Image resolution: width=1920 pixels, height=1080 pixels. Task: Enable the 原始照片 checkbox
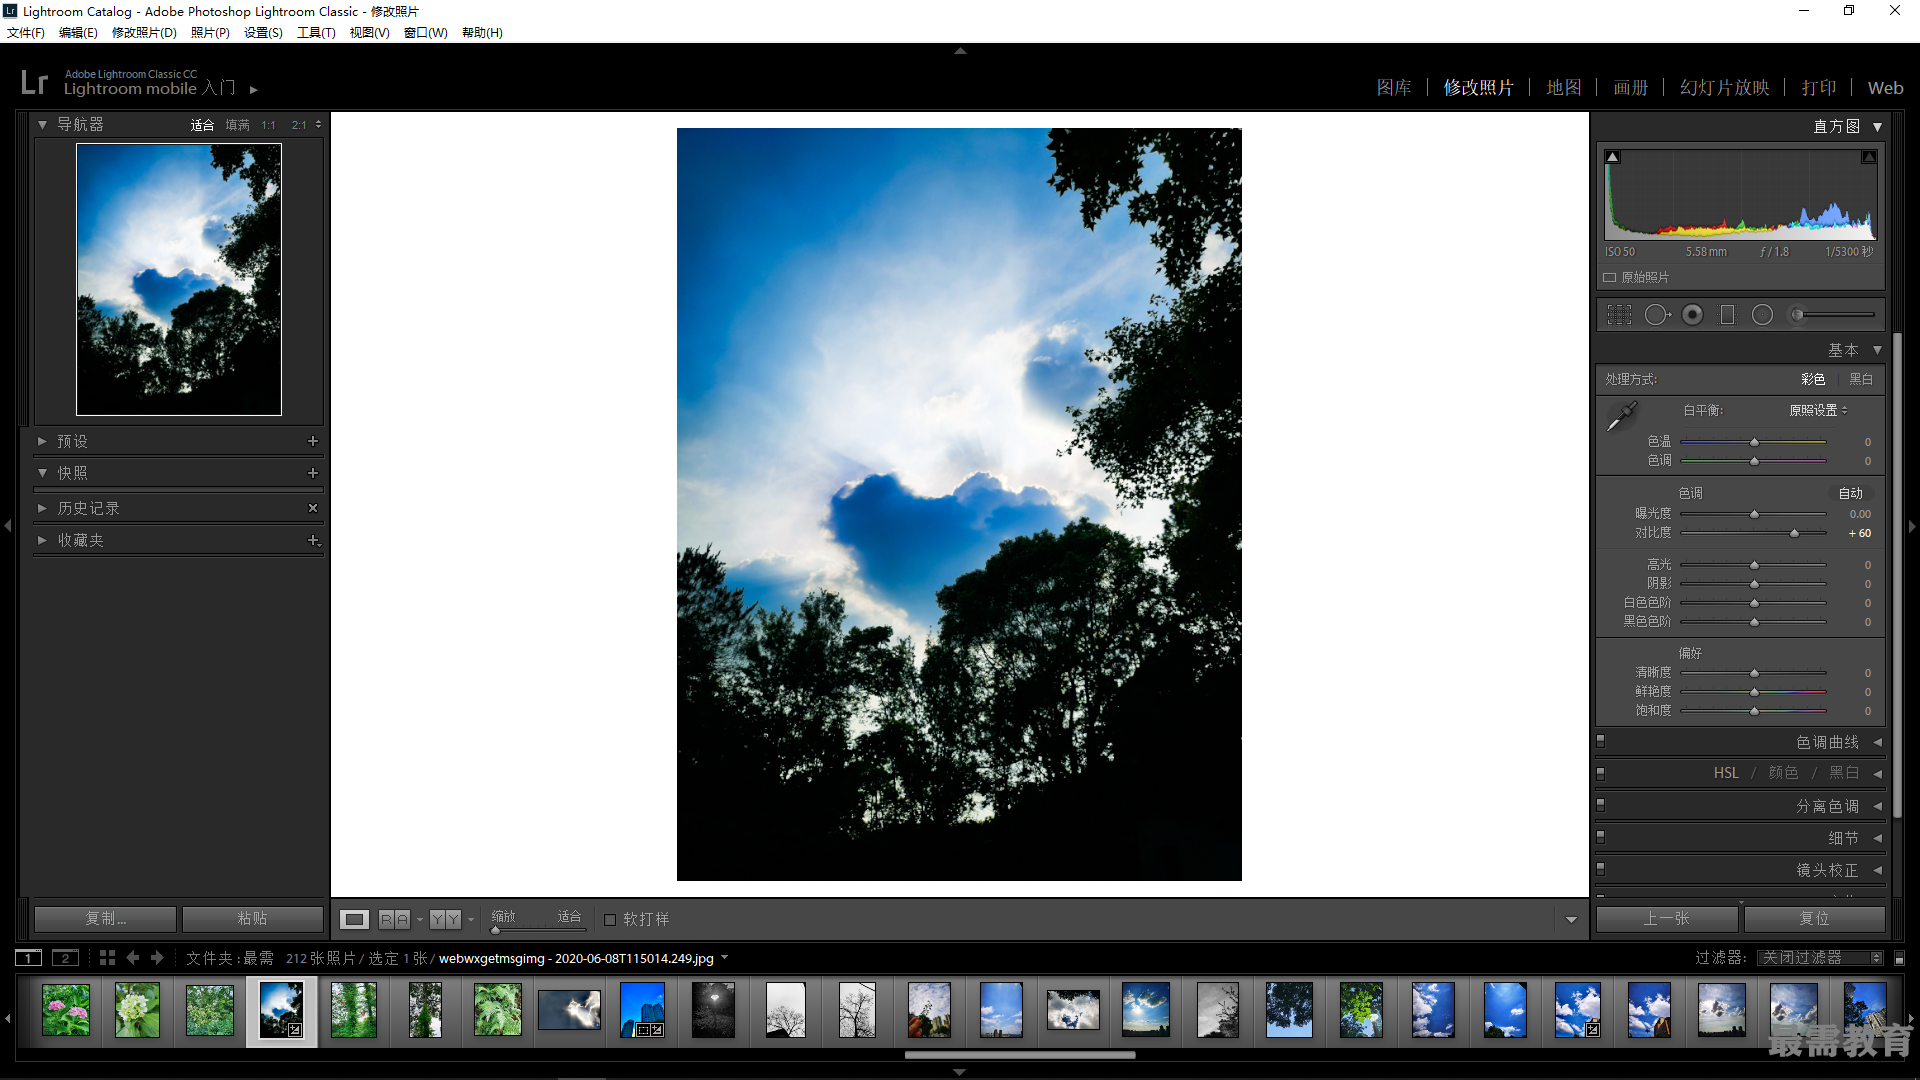point(1610,278)
